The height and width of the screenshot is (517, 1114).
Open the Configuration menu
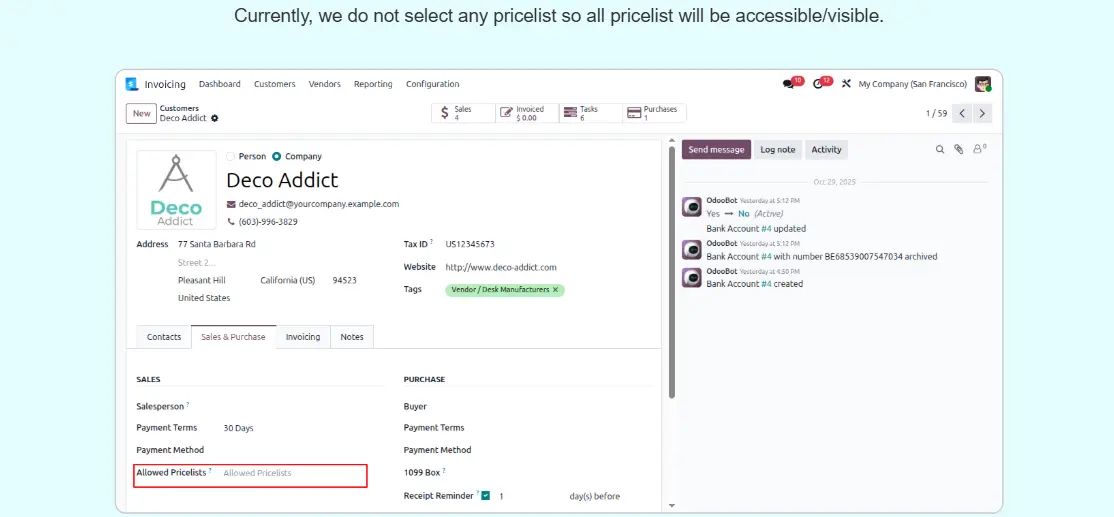point(432,84)
